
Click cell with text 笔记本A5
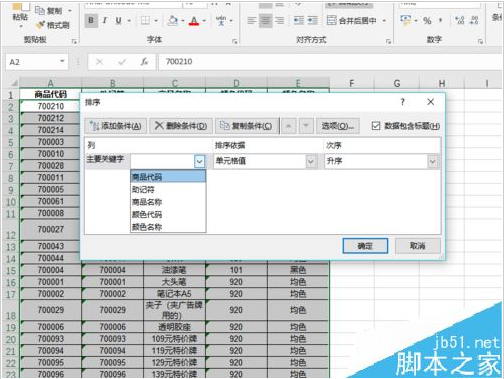(x=174, y=294)
